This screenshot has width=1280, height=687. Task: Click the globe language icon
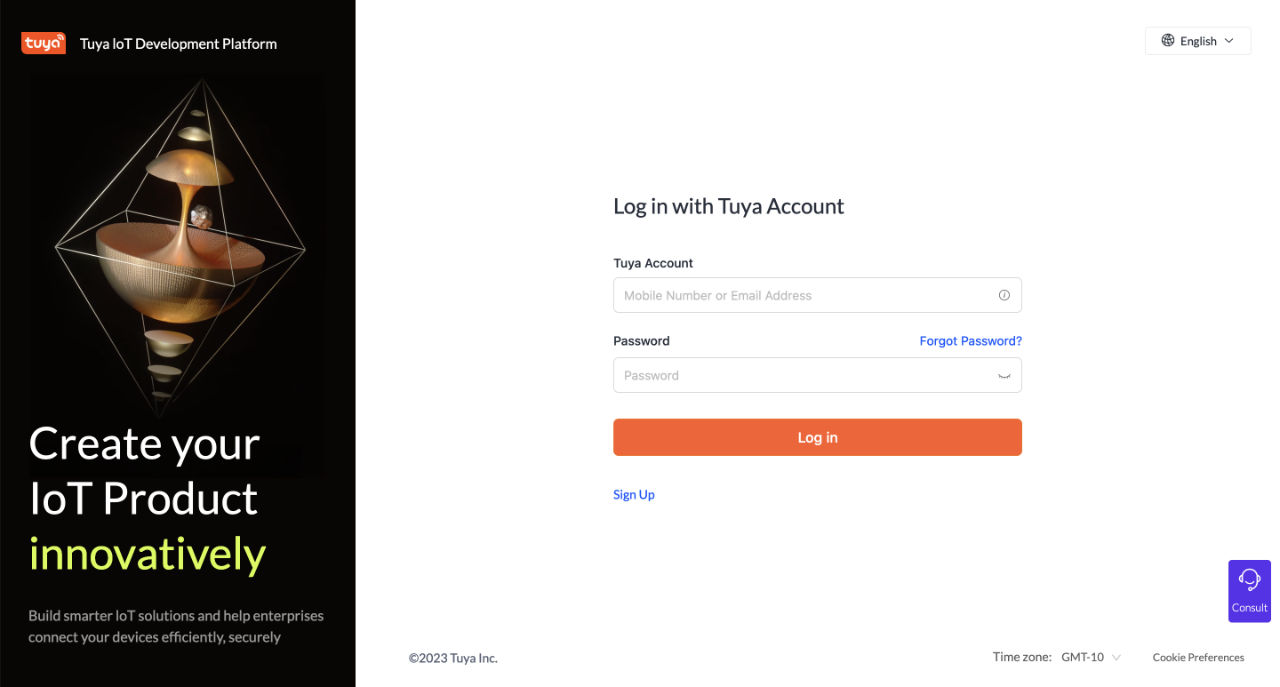point(1167,41)
